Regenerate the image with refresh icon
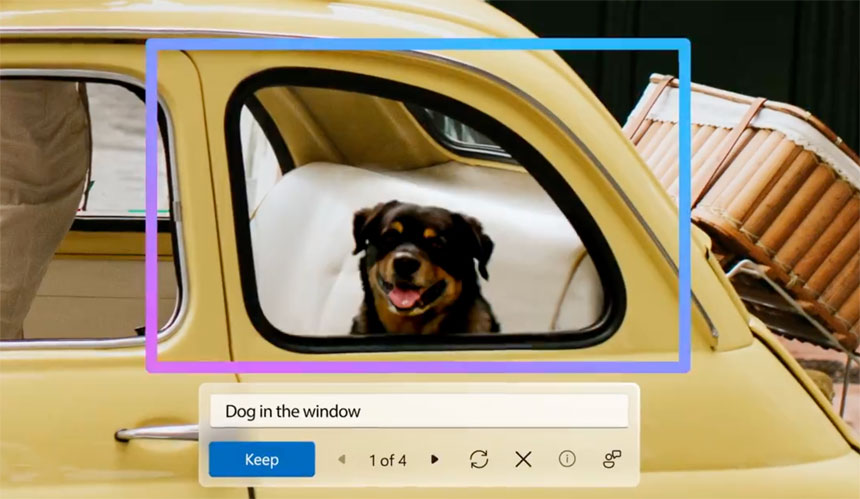The width and height of the screenshot is (860, 499). (479, 459)
